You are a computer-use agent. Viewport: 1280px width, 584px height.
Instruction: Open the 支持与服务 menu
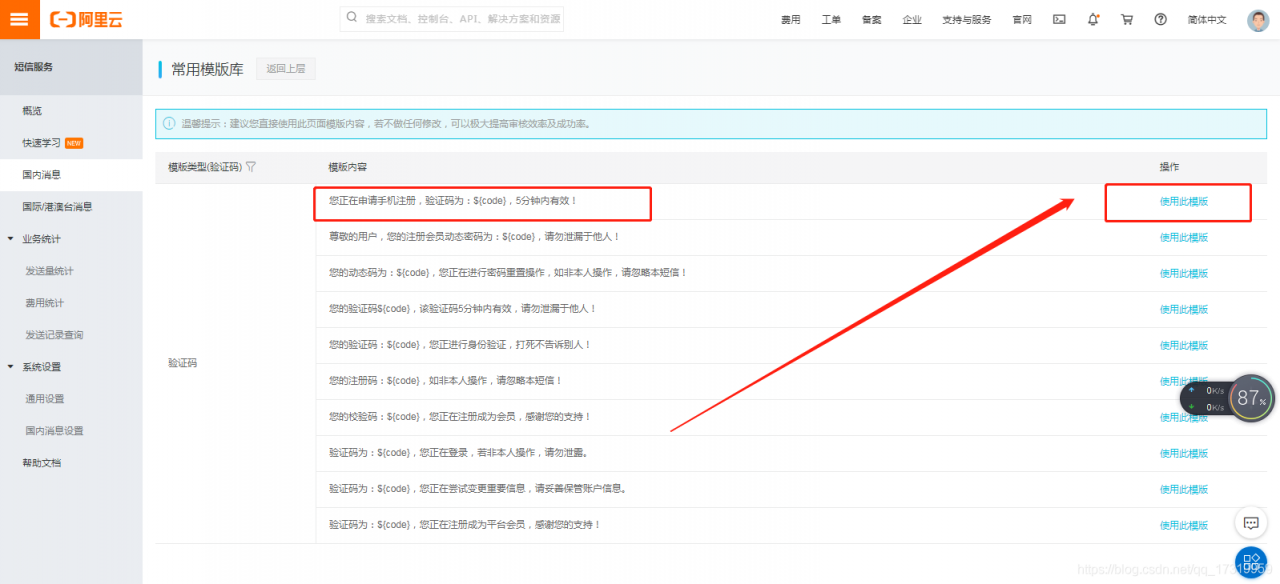967,20
